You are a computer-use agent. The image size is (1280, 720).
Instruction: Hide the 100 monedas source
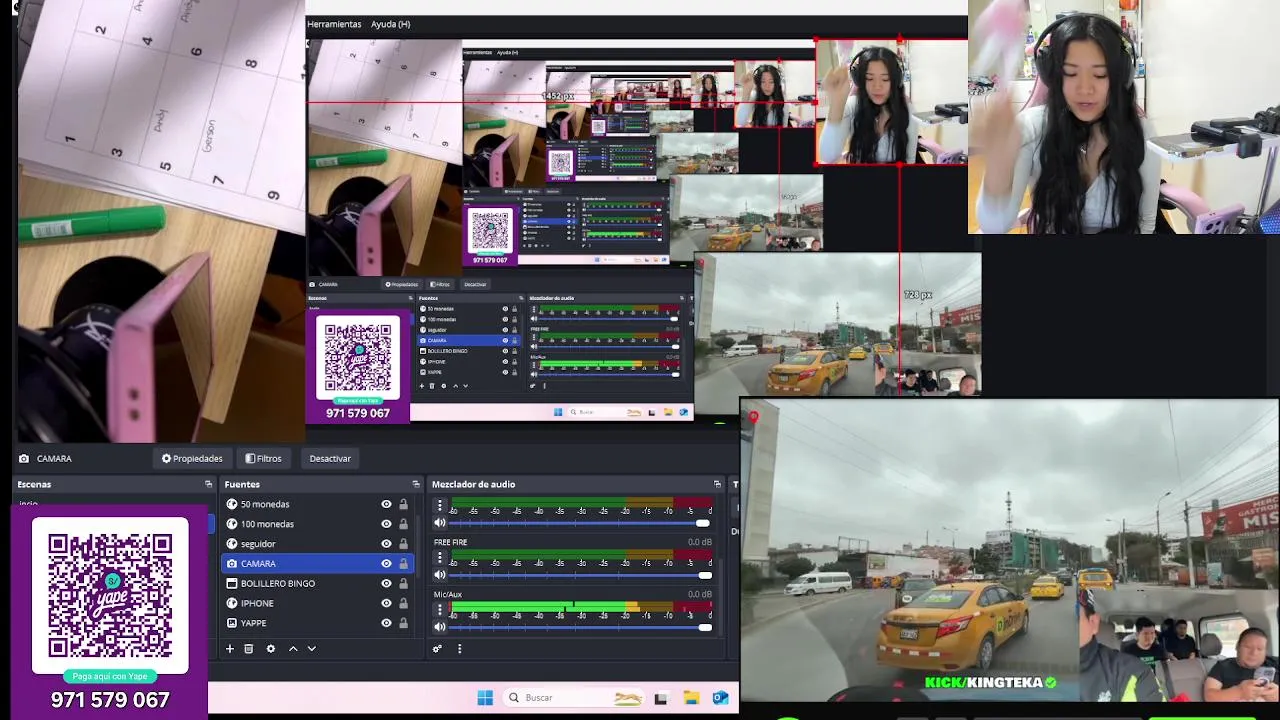[x=386, y=524]
